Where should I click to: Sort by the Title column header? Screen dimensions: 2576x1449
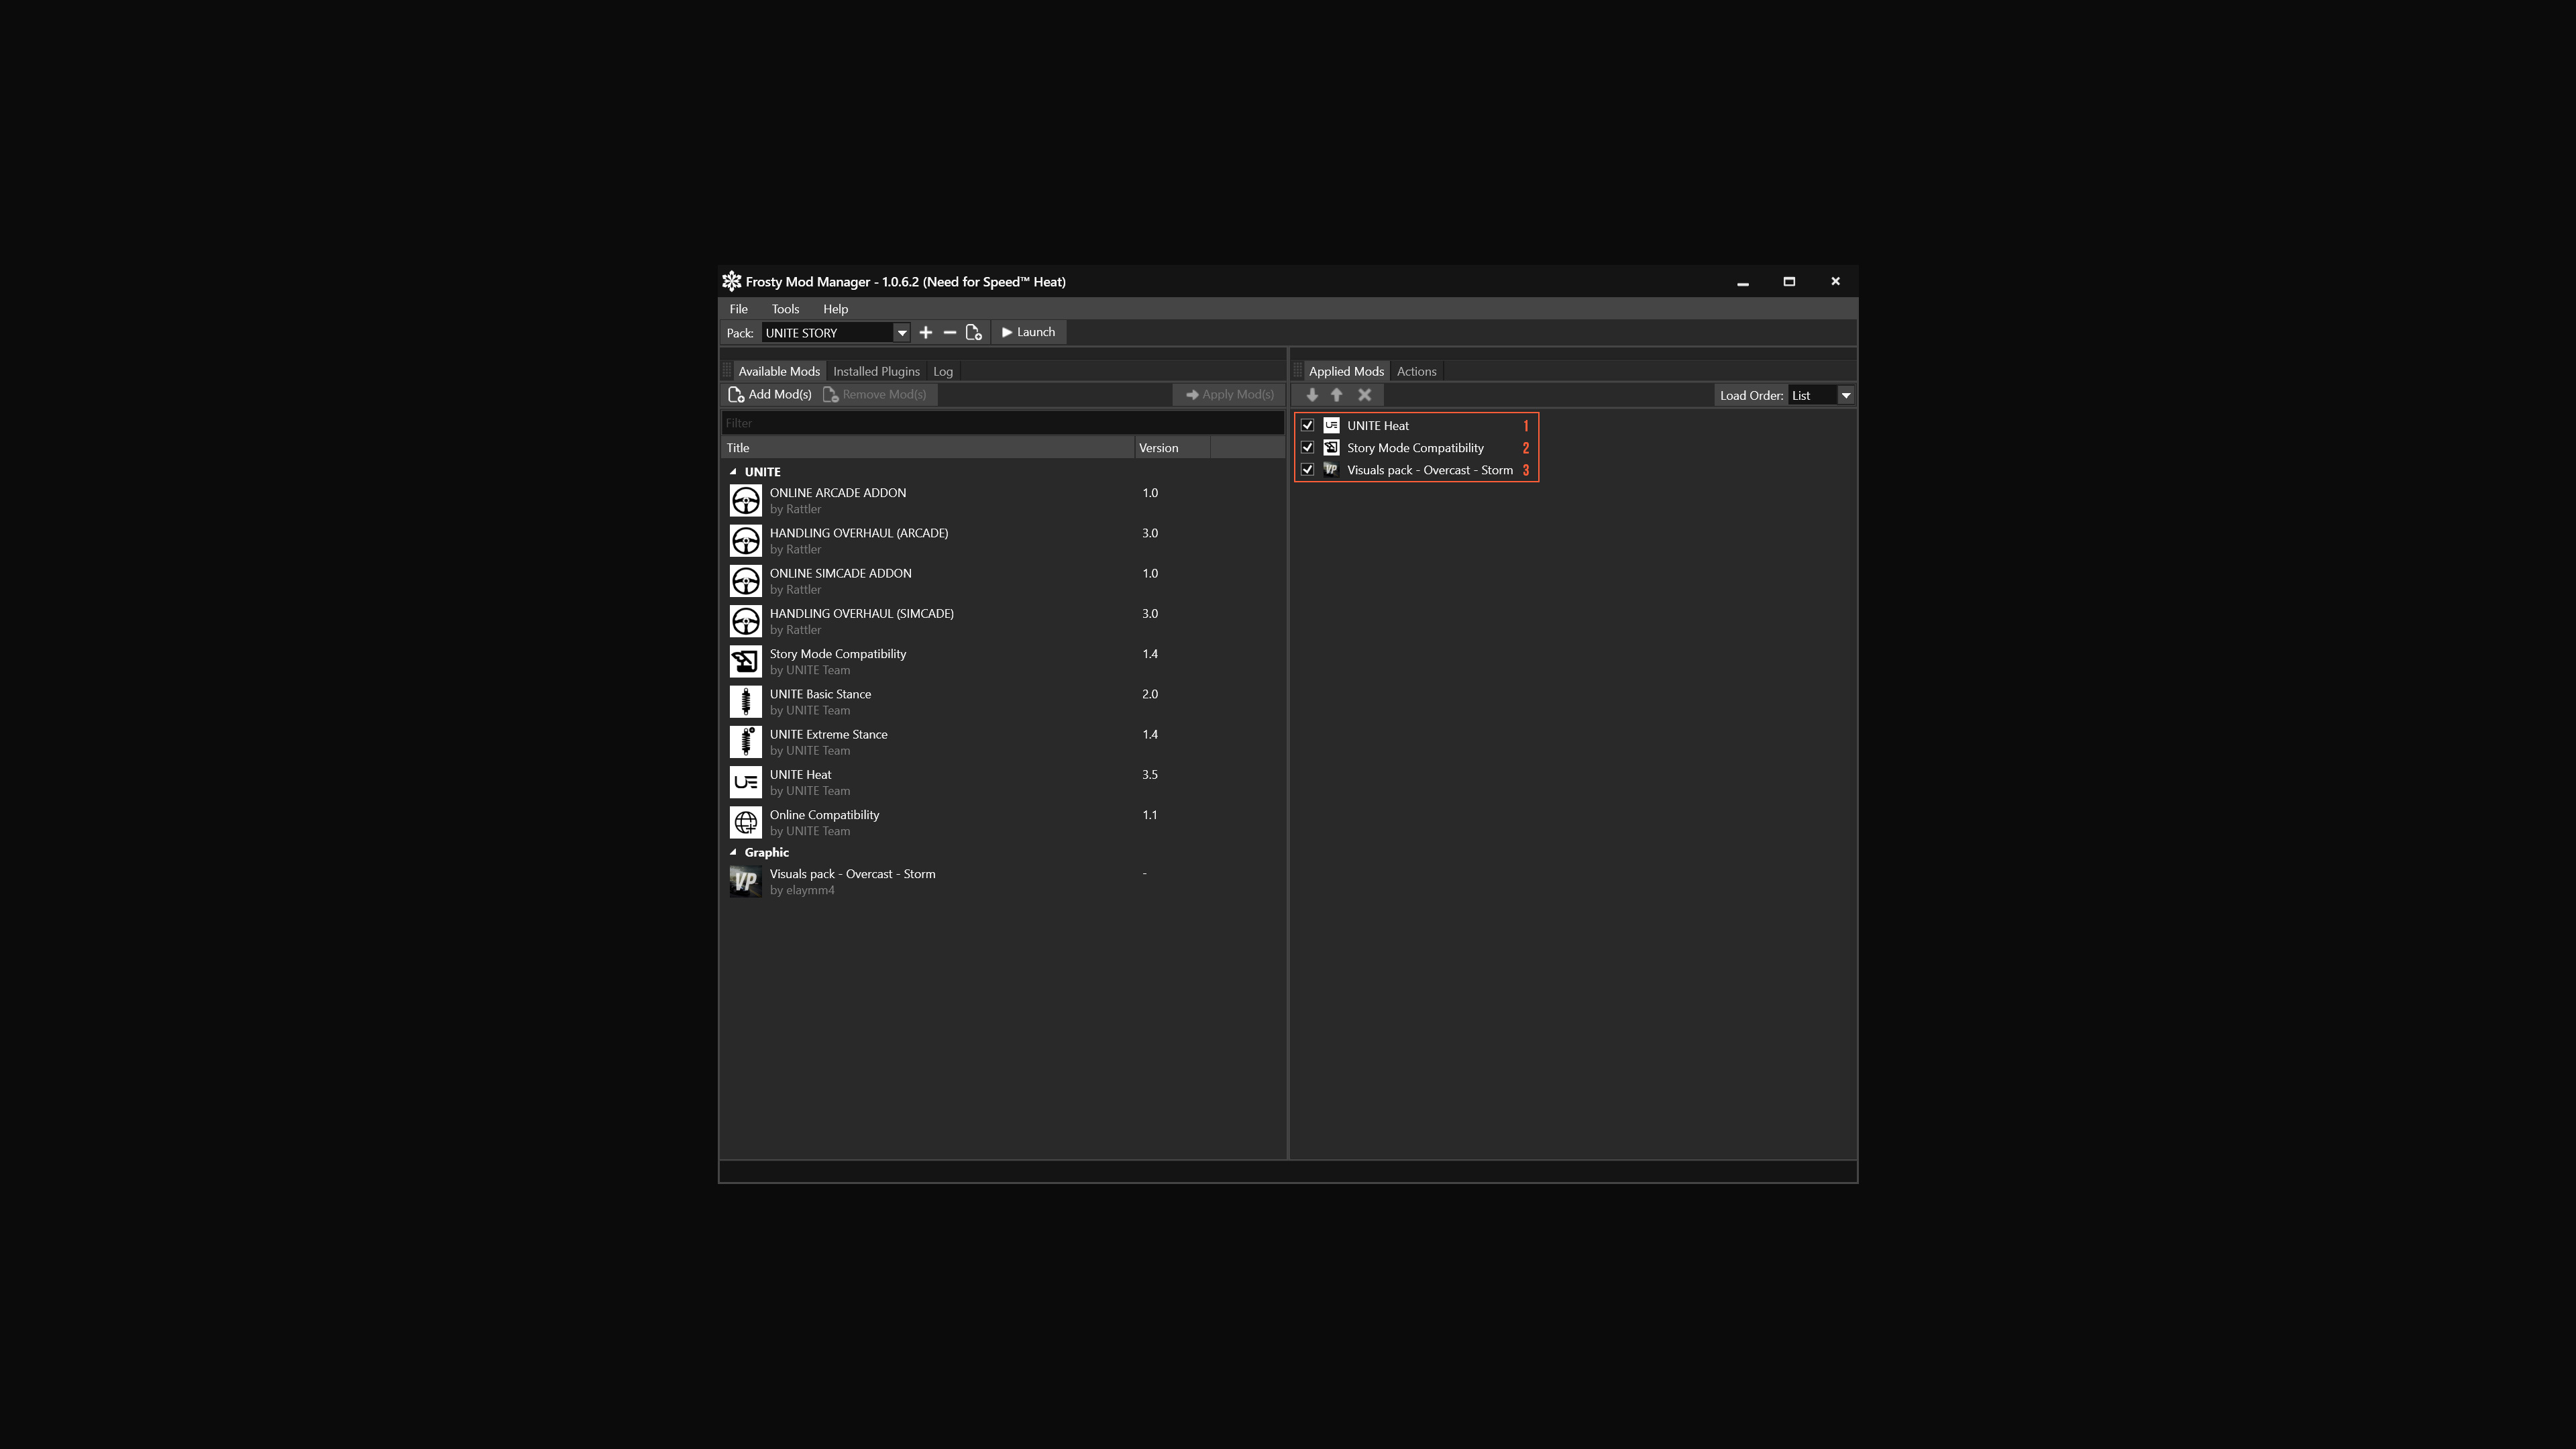pyautogui.click(x=927, y=448)
